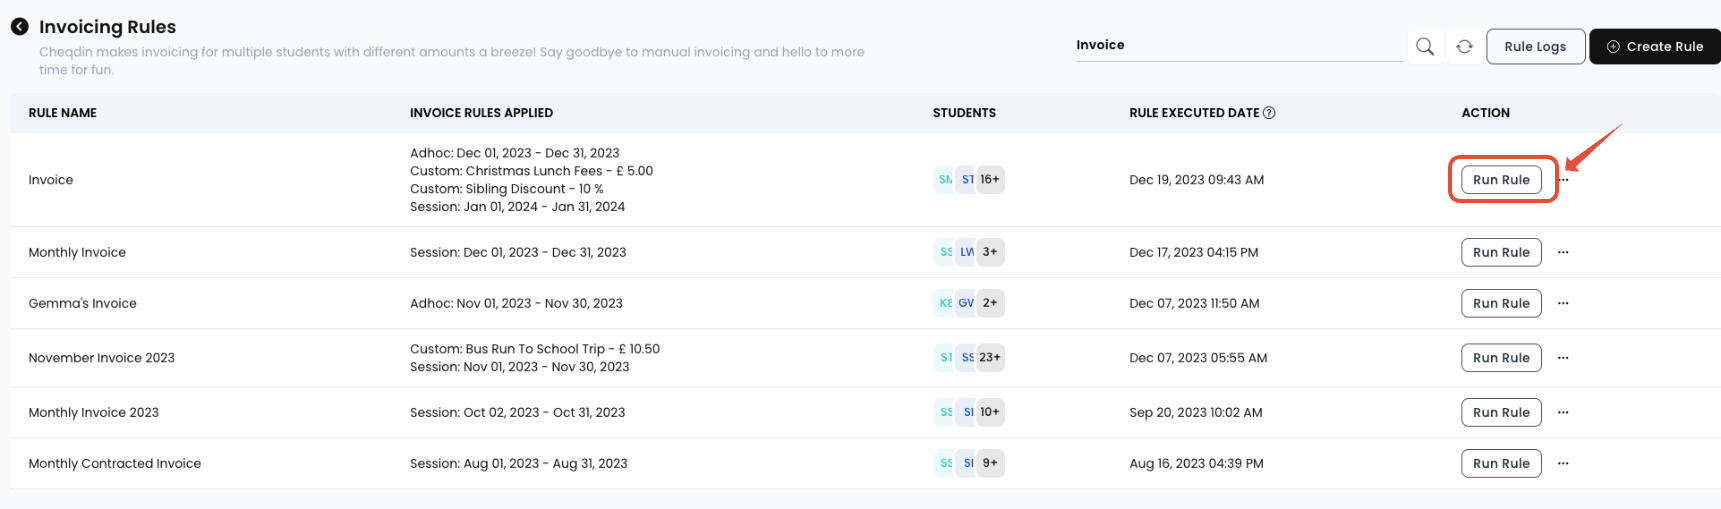The width and height of the screenshot is (1721, 509).
Task: Click the ACTION column header
Action: (1485, 113)
